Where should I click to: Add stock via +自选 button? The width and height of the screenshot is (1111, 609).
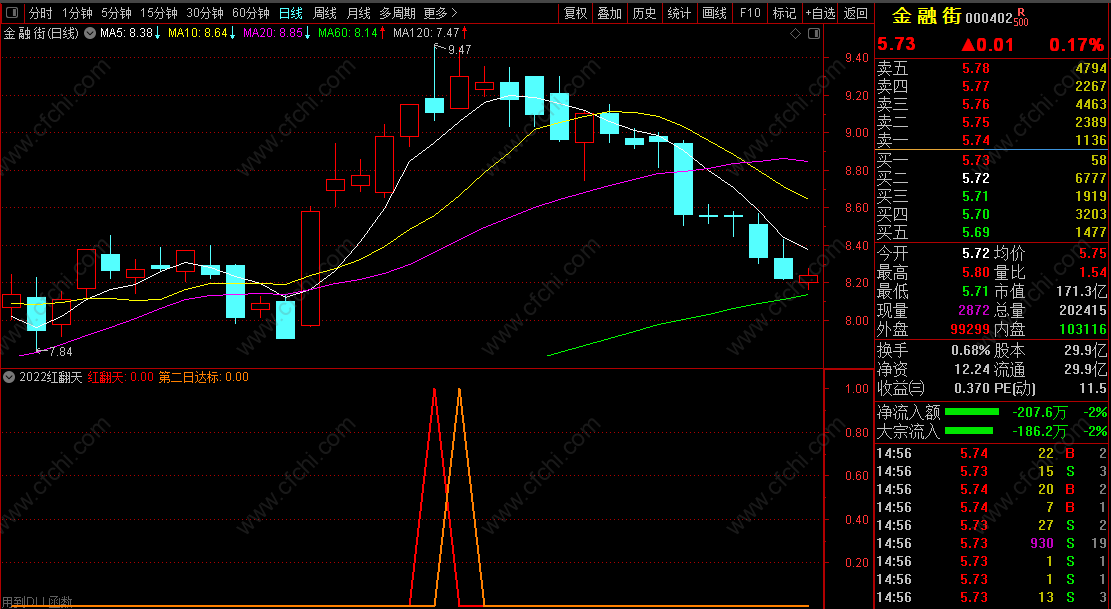[820, 13]
